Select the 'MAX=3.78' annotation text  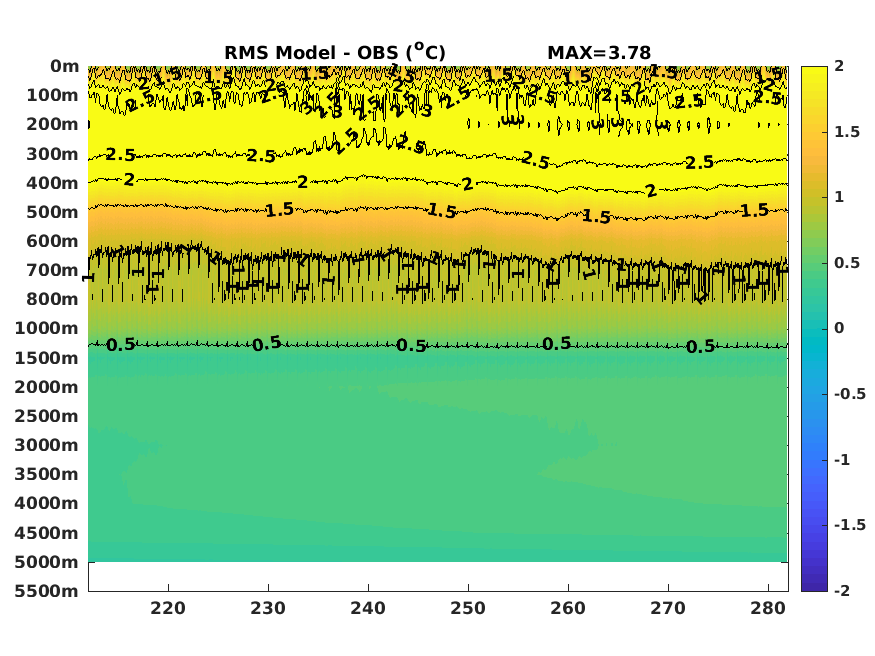pyautogui.click(x=599, y=53)
